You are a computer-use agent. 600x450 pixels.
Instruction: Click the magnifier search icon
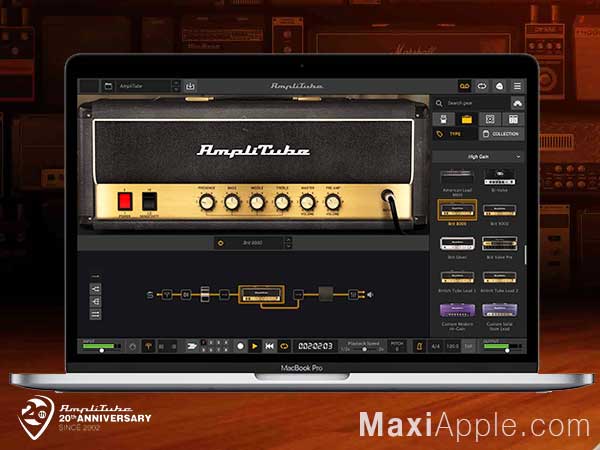tap(439, 103)
